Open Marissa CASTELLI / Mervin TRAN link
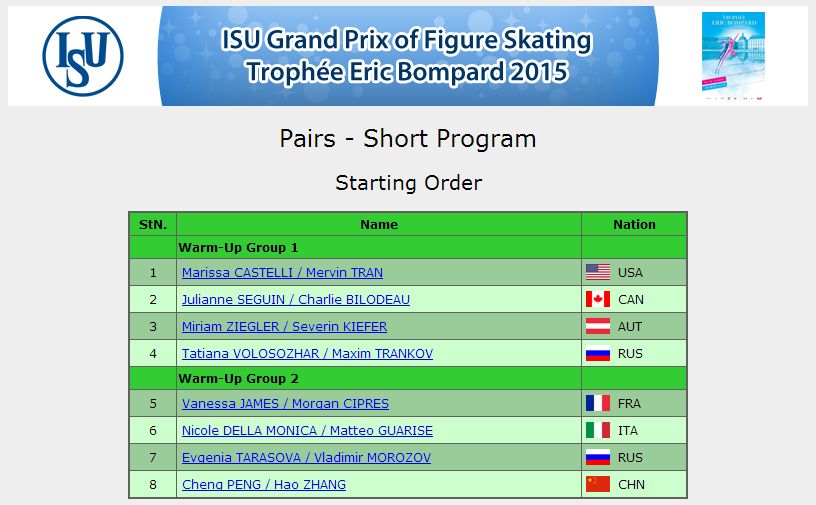The image size is (816, 505). point(282,272)
